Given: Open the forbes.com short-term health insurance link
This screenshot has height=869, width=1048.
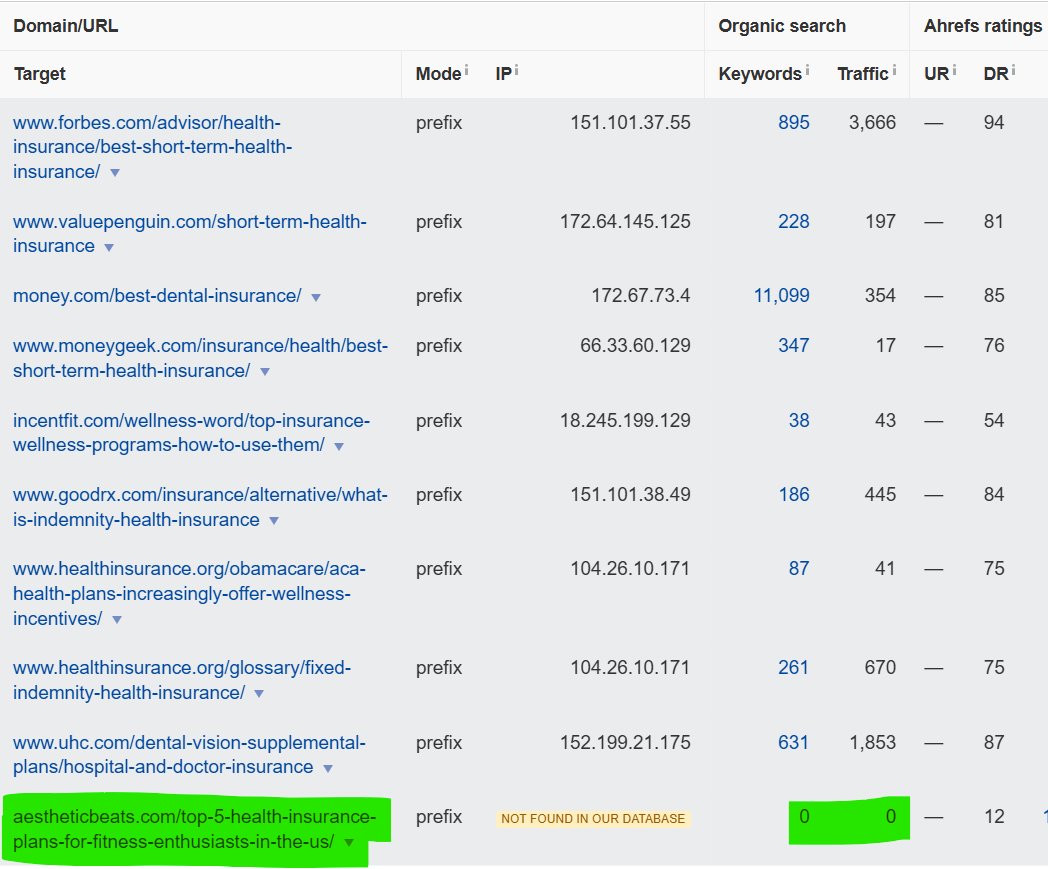Looking at the screenshot, I should (x=152, y=147).
